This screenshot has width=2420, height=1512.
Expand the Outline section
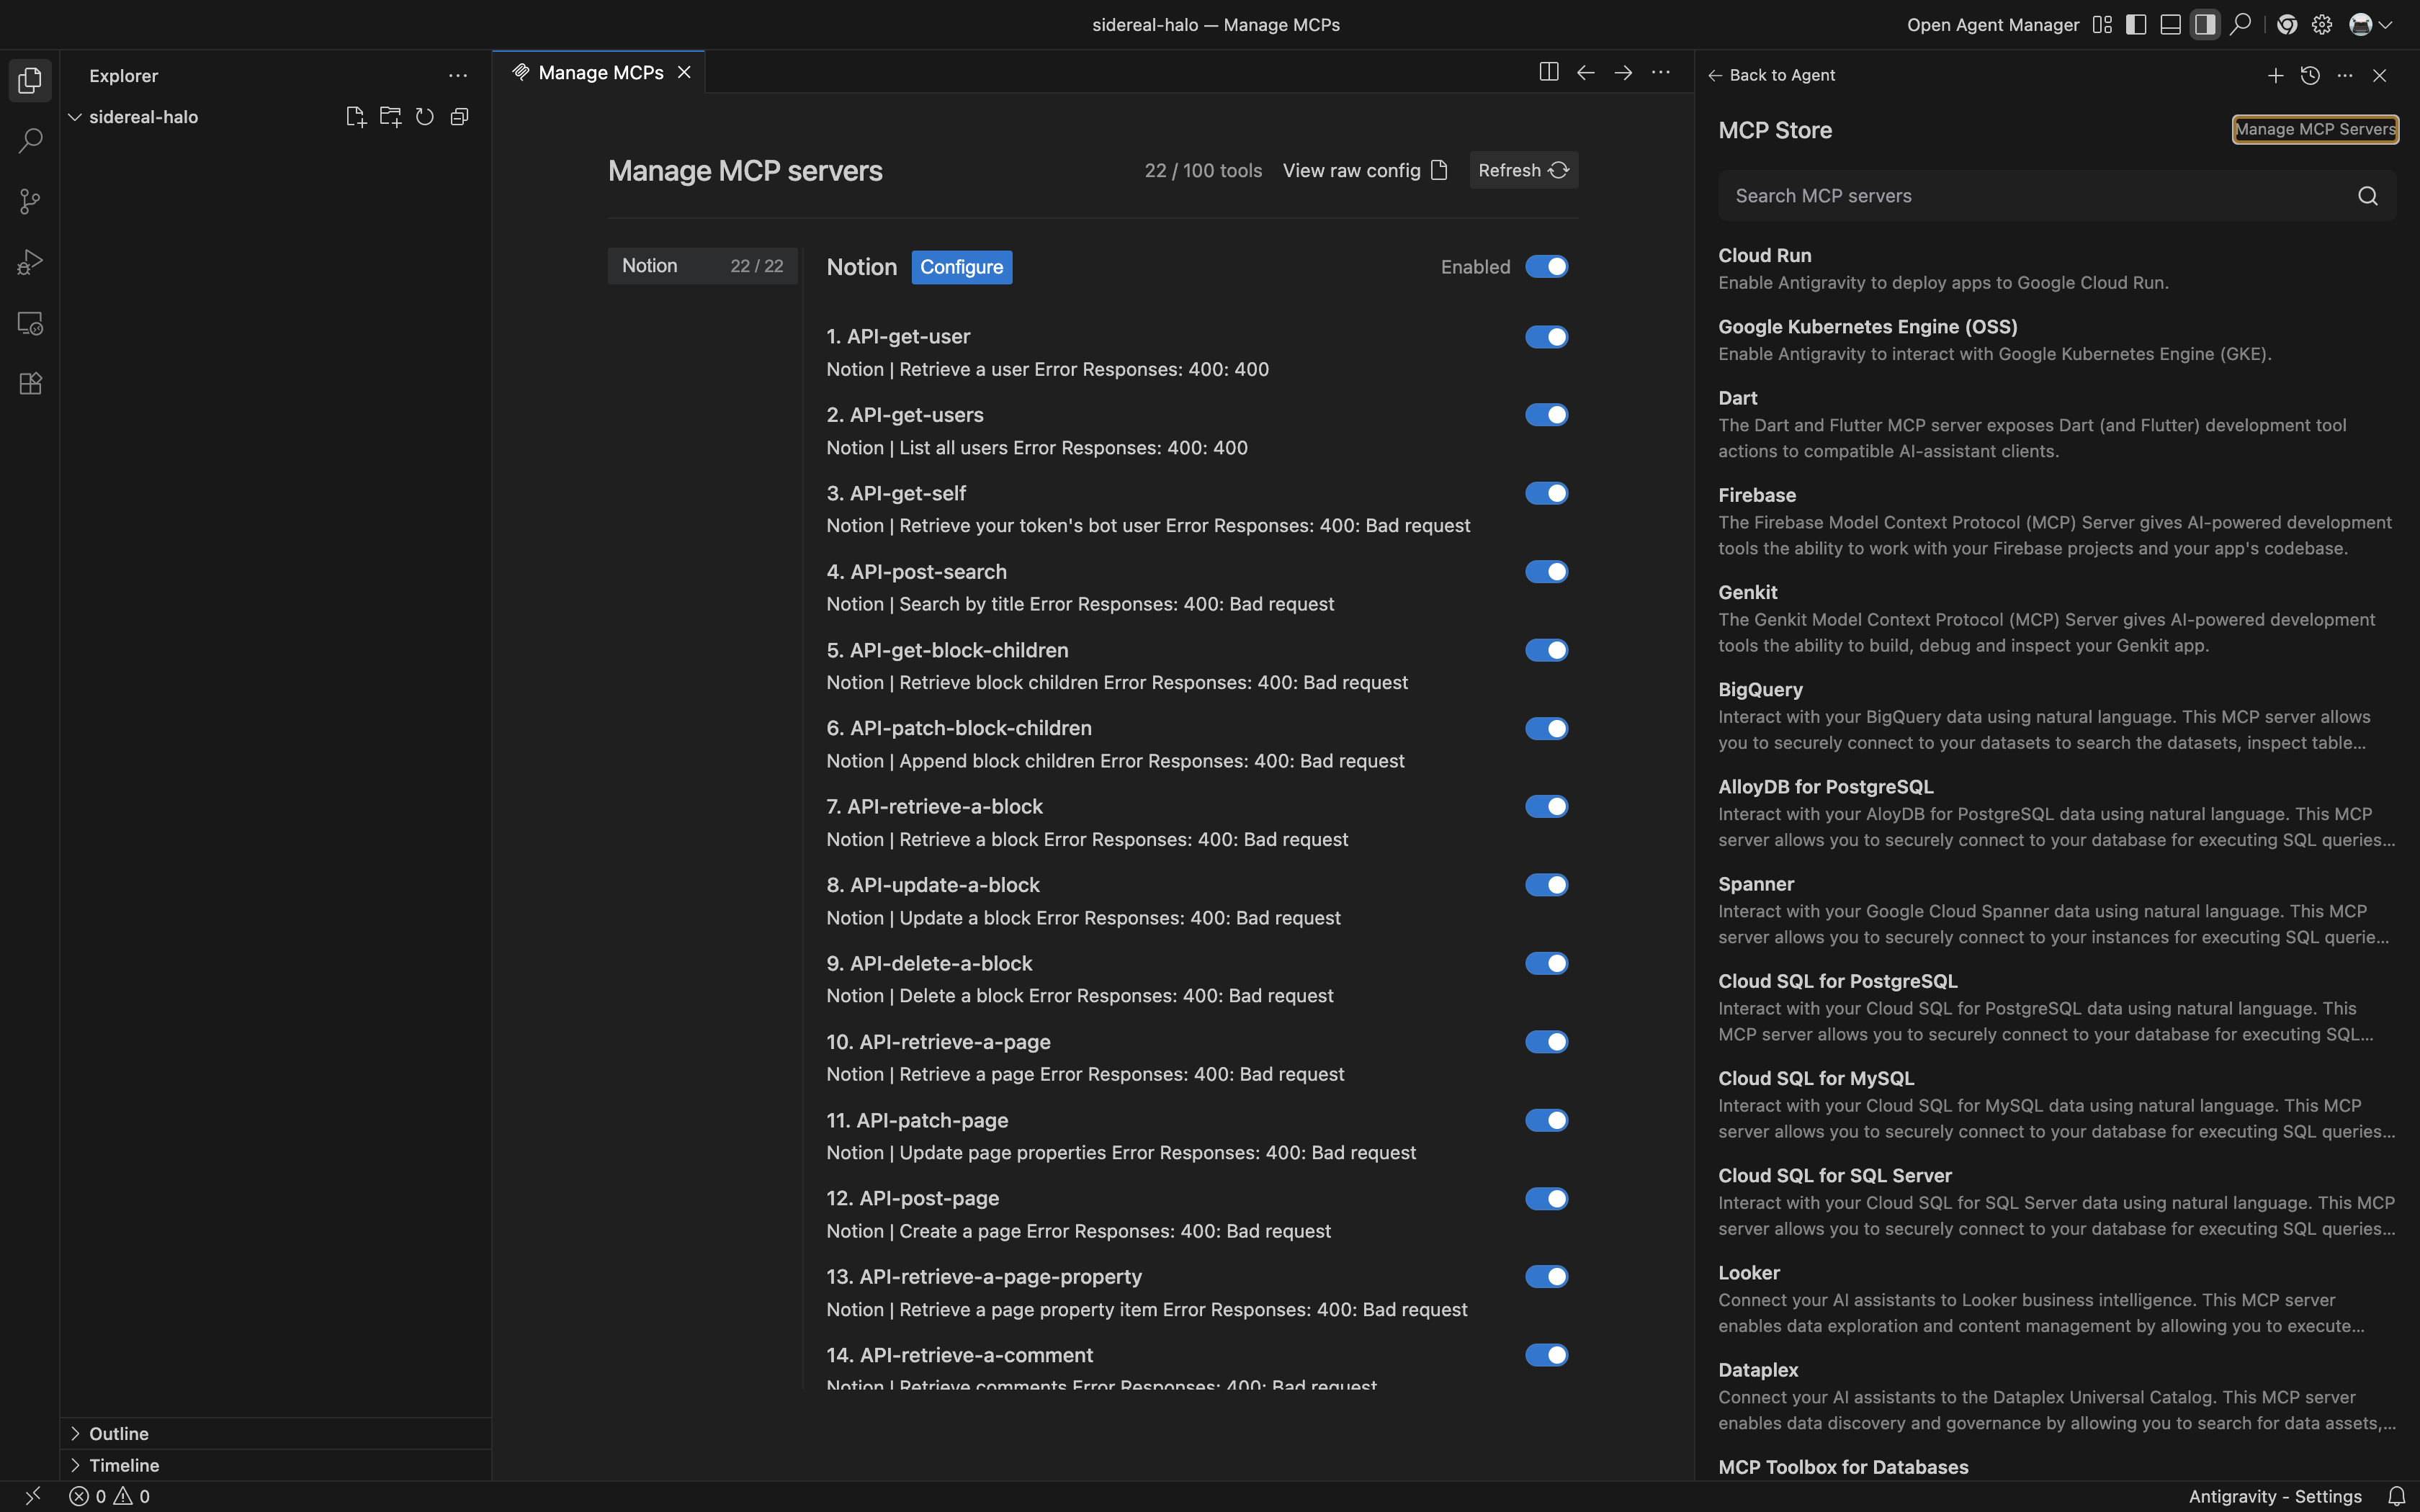pyautogui.click(x=118, y=1433)
